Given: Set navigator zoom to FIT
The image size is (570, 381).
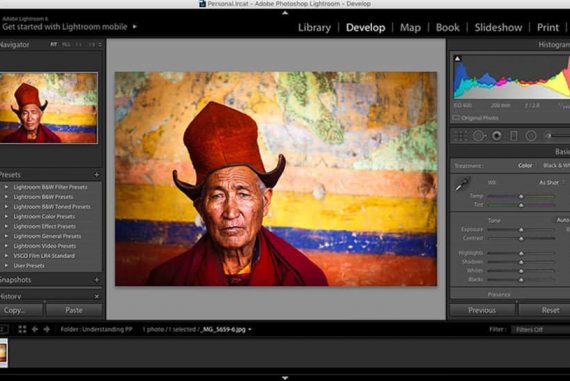Looking at the screenshot, I should [53, 44].
